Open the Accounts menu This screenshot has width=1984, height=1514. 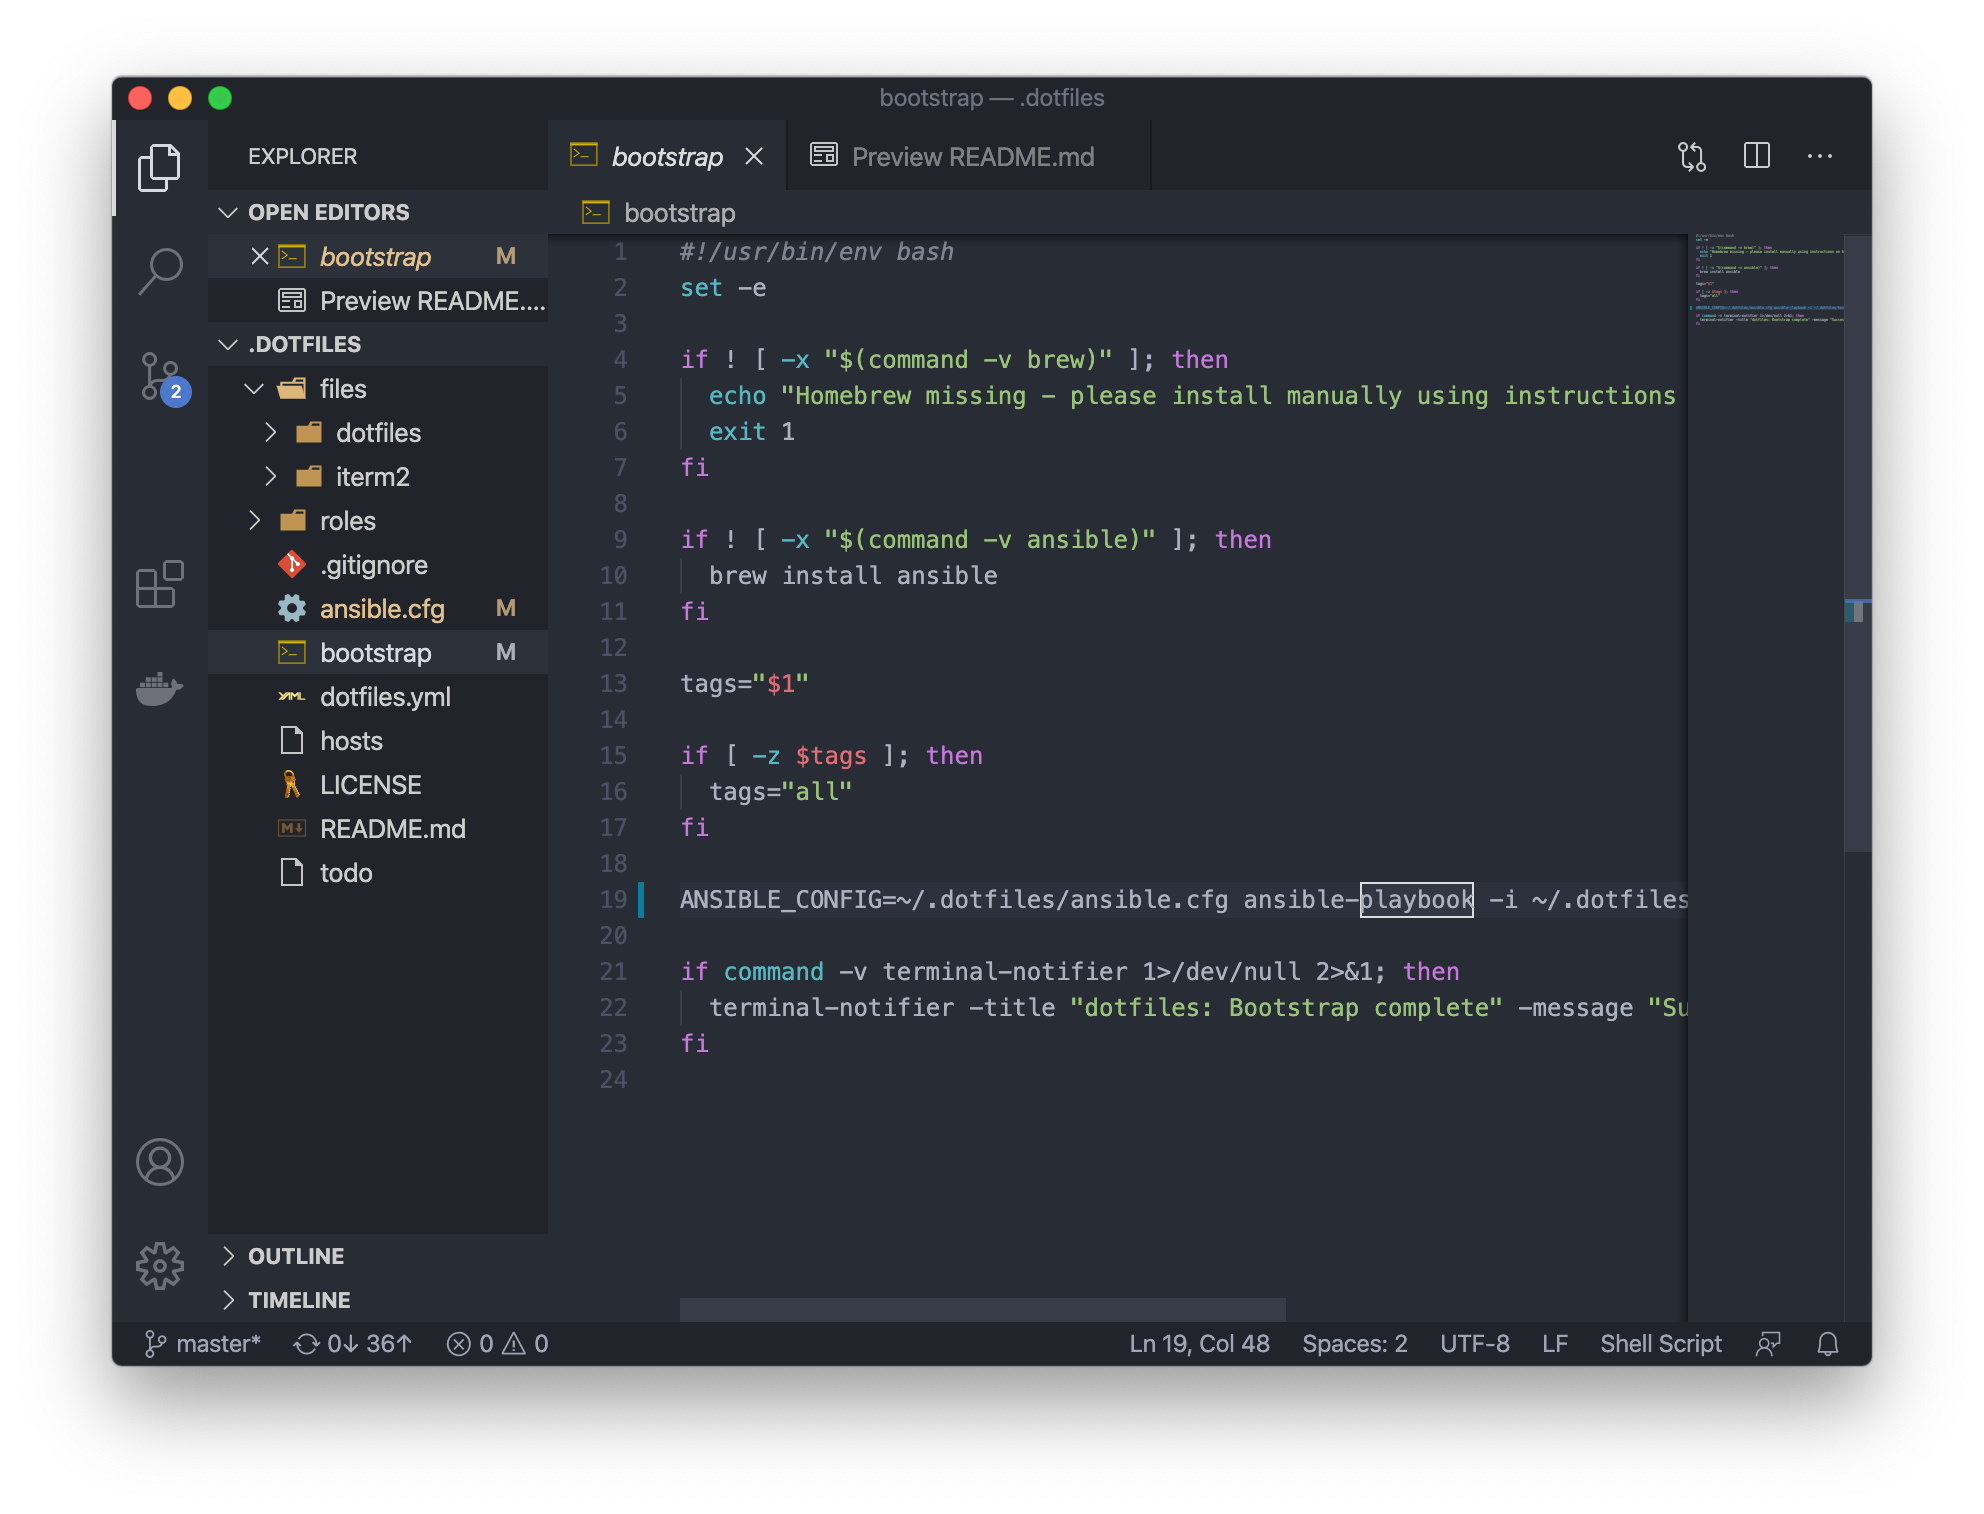pos(160,1162)
